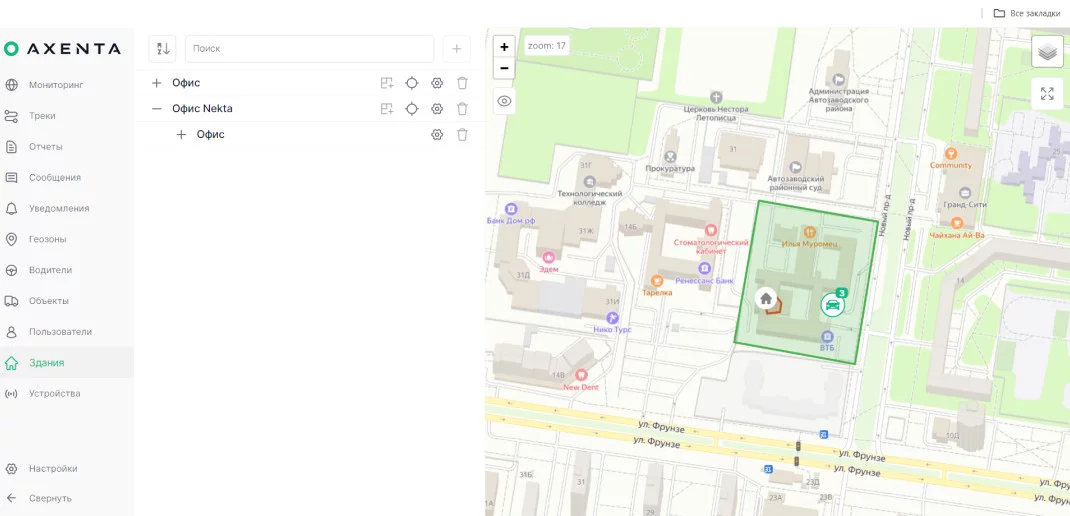This screenshot has height=516, width=1070.
Task: Collapse sidebar with Свернуть
Action: point(50,498)
